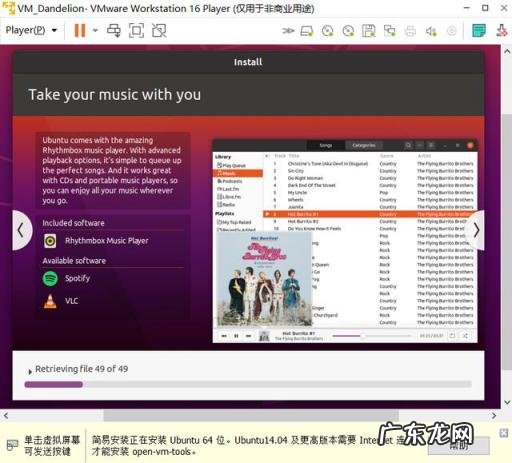Click 'Retrieving file 49 of 49' status text

[82, 369]
